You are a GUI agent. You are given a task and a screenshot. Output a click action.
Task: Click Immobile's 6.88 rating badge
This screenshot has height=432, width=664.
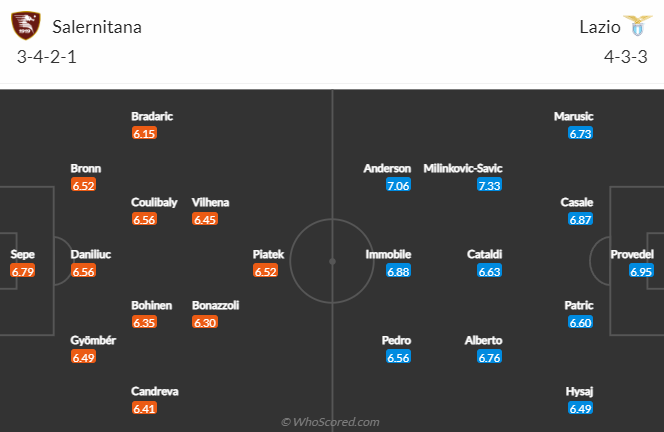398,271
